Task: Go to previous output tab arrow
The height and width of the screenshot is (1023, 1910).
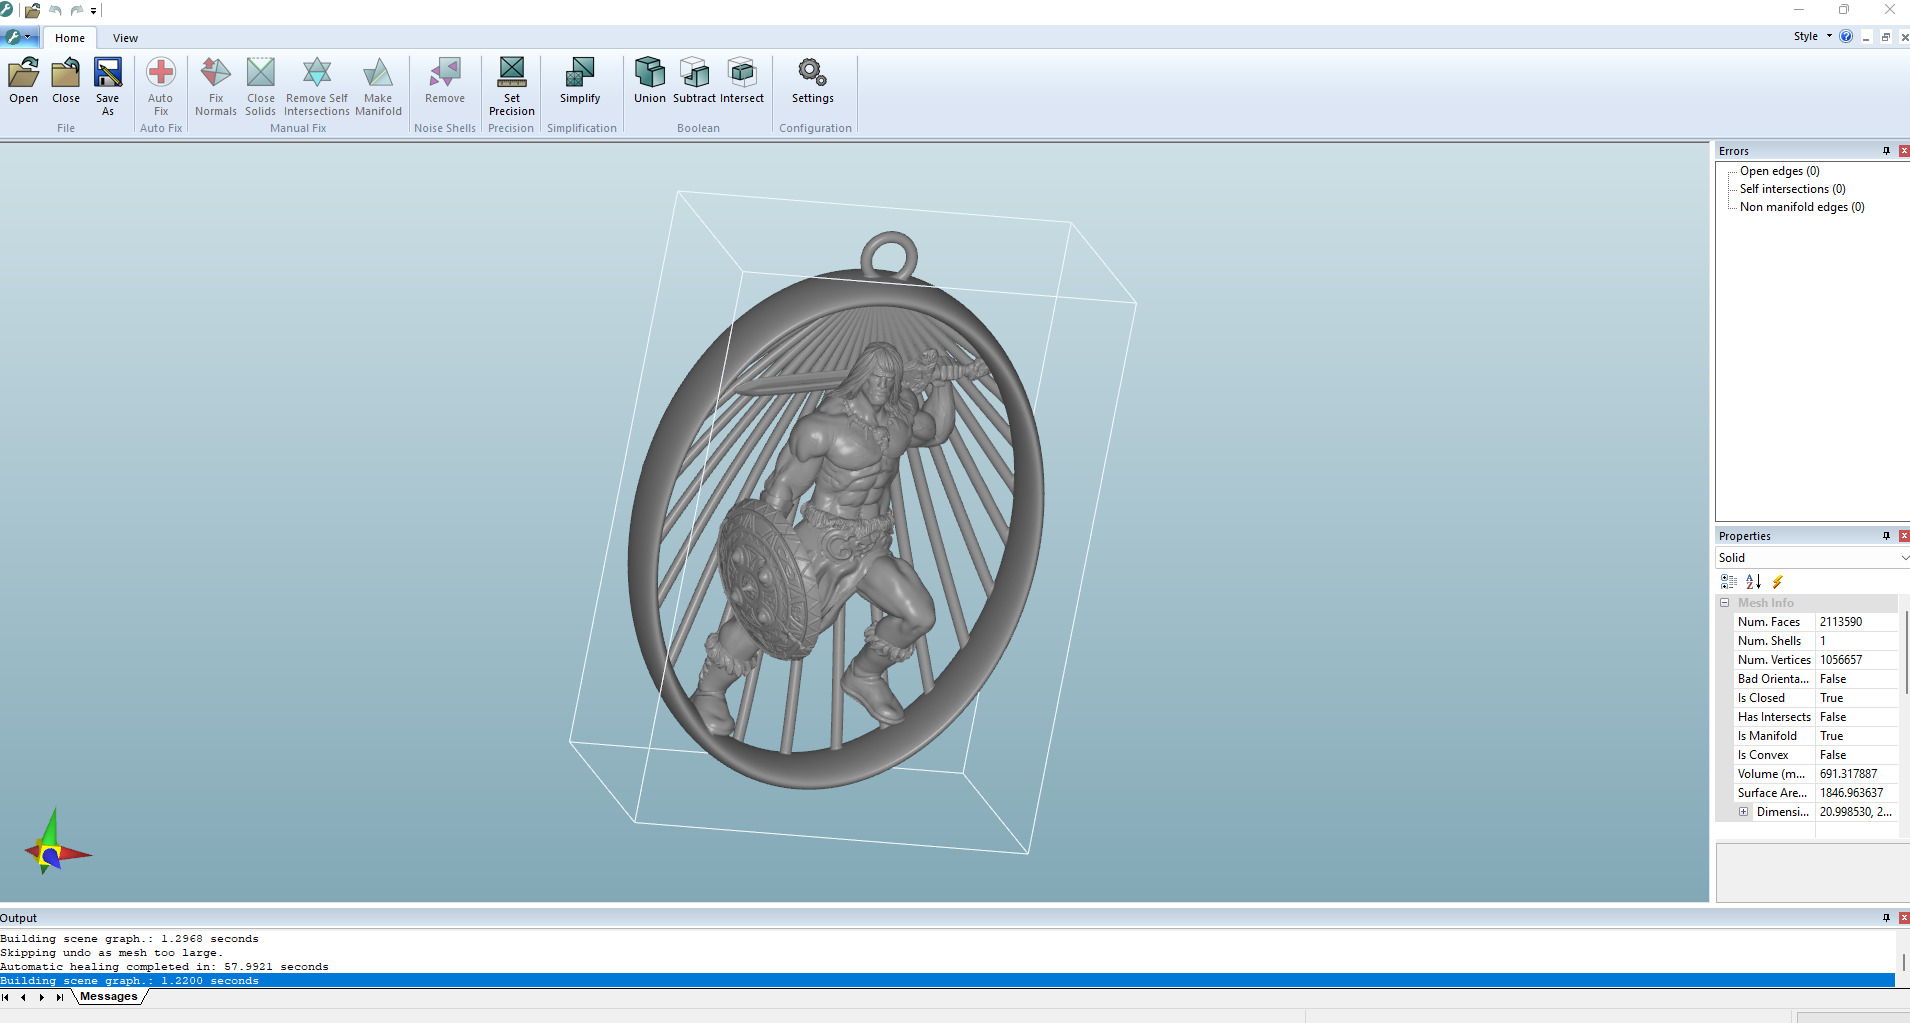Action: pos(24,997)
